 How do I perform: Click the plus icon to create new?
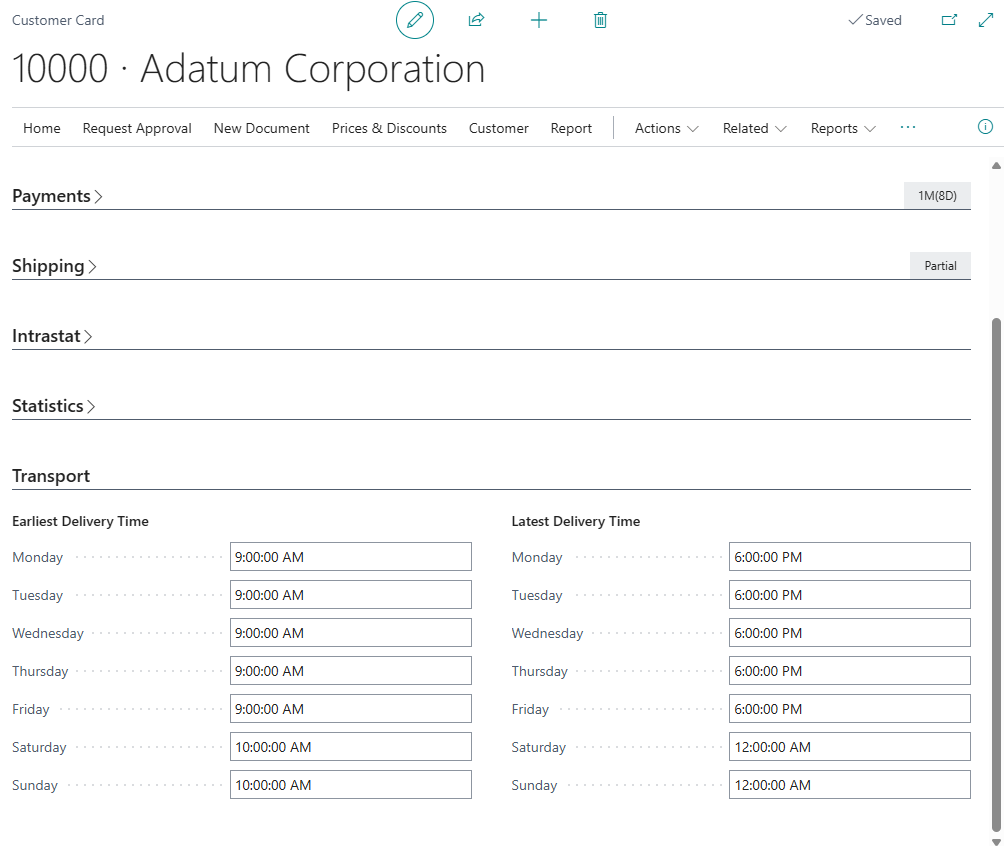coord(538,20)
